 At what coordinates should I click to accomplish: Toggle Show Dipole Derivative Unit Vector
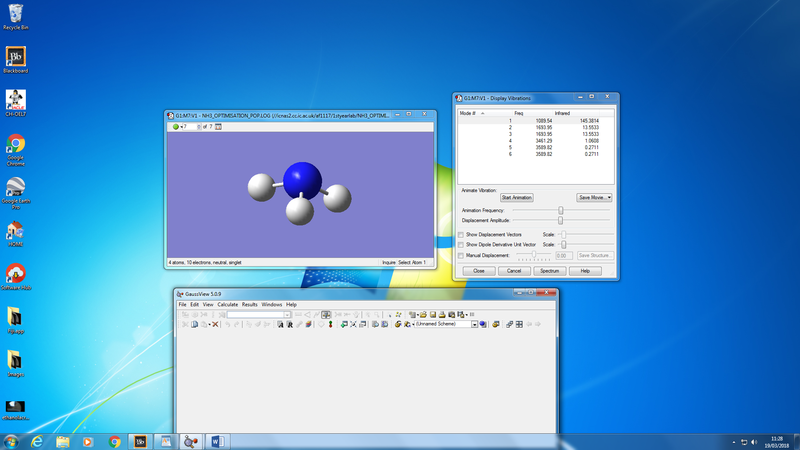pos(461,244)
